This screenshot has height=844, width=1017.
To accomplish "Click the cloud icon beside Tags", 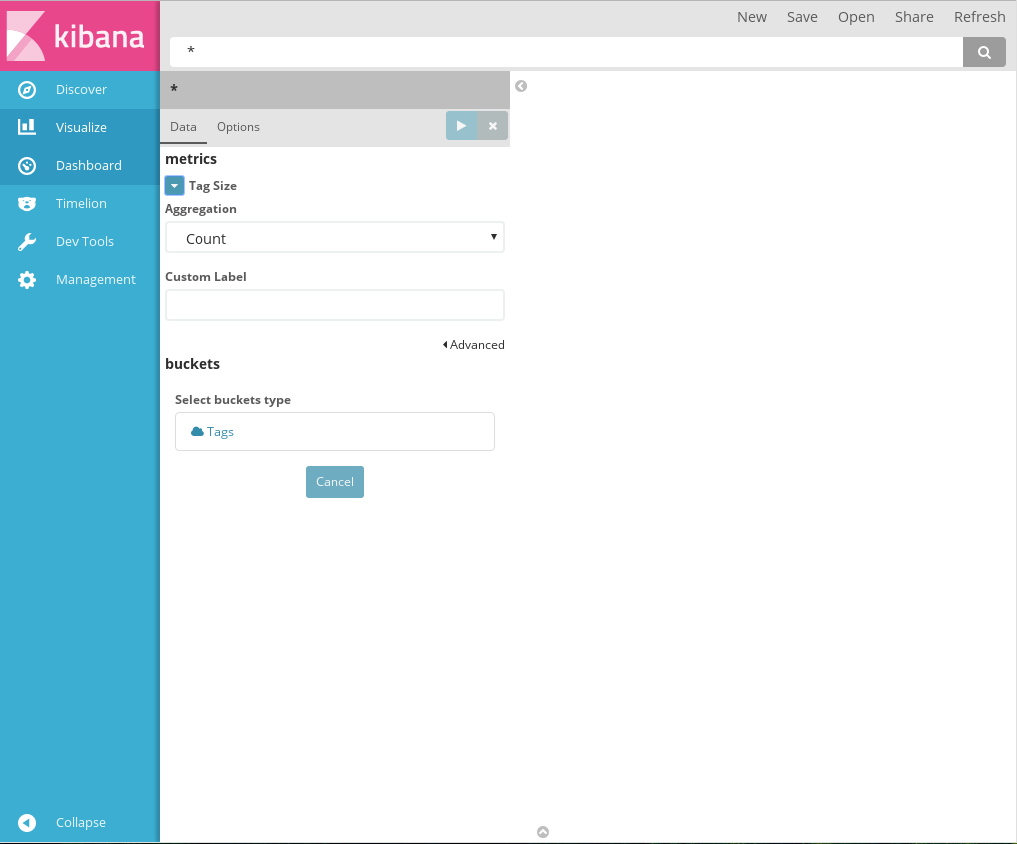I will (x=197, y=431).
